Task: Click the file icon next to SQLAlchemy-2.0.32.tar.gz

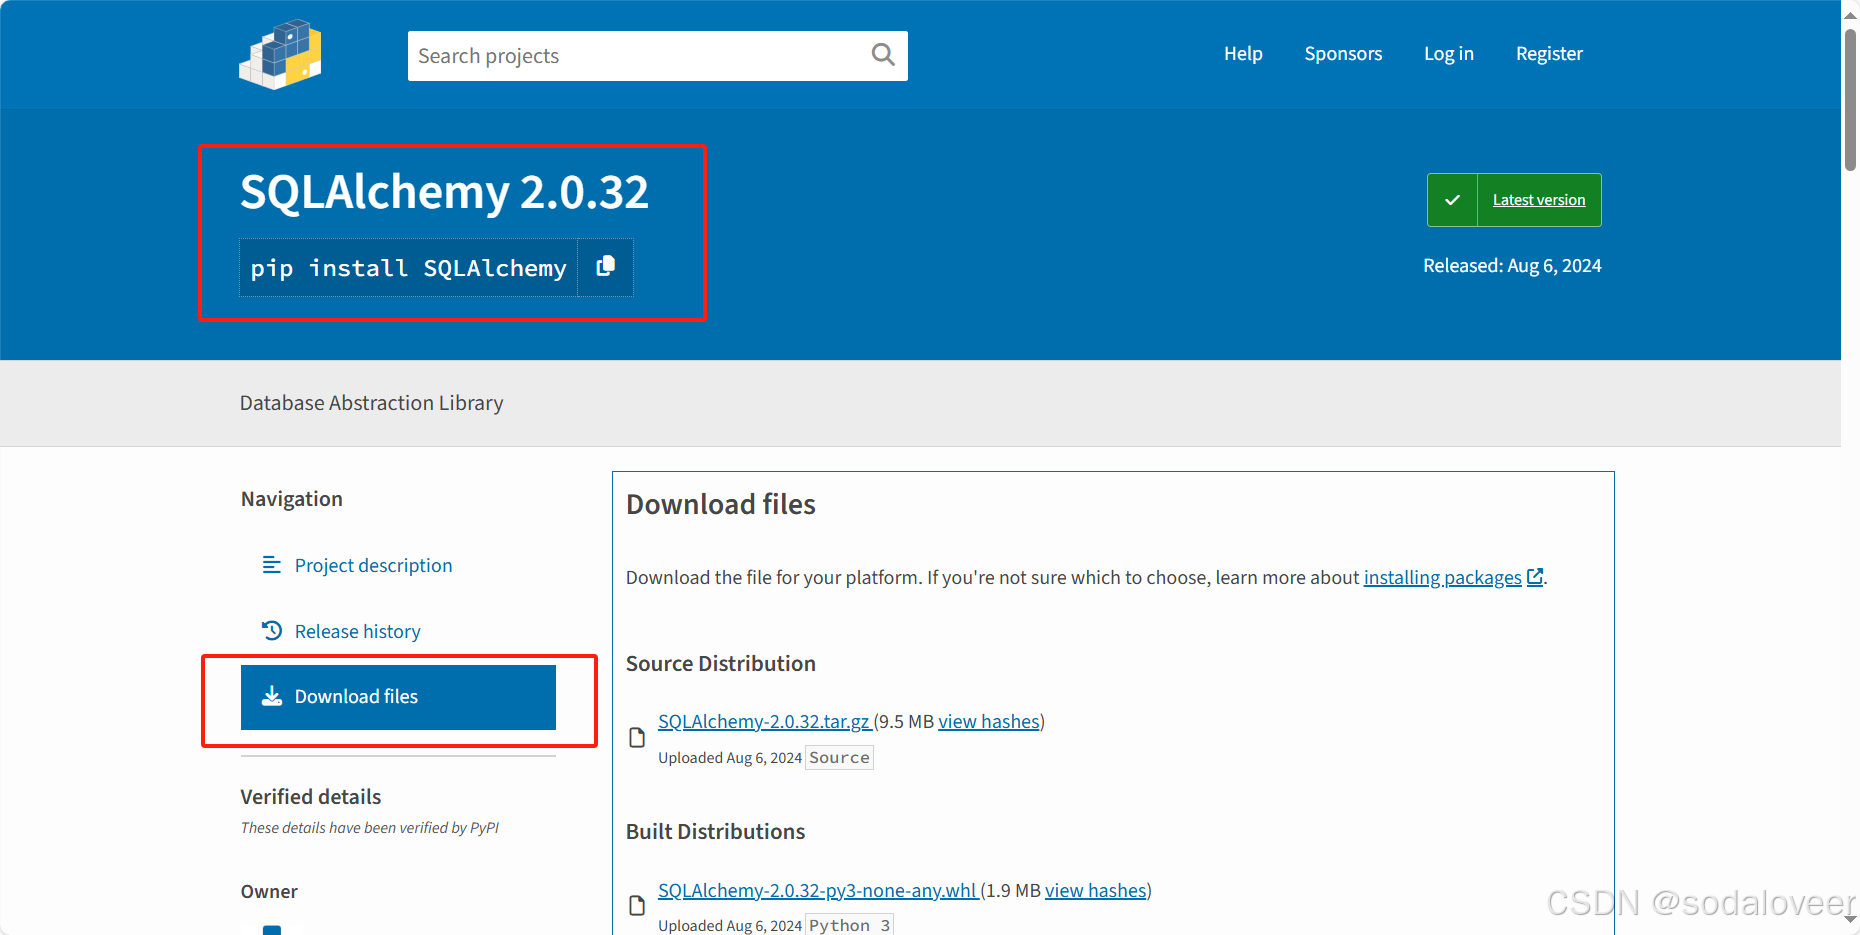Action: tap(637, 738)
